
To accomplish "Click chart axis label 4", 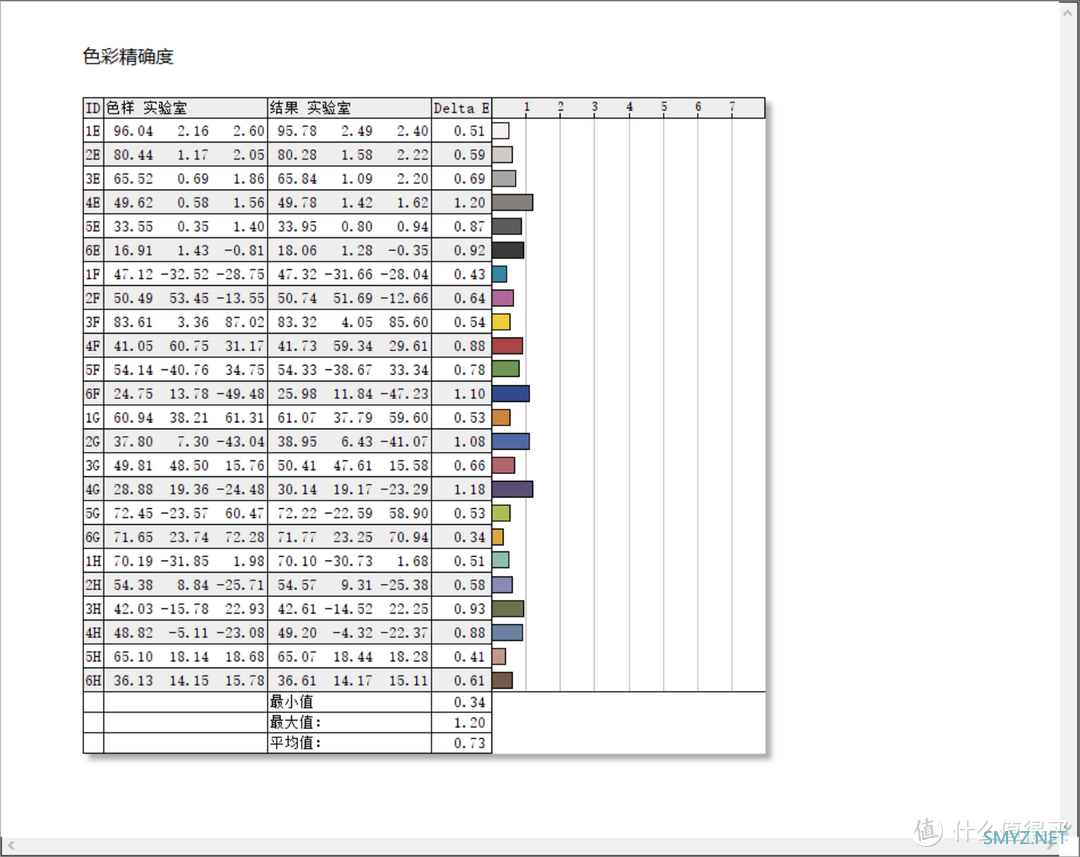I will point(630,107).
